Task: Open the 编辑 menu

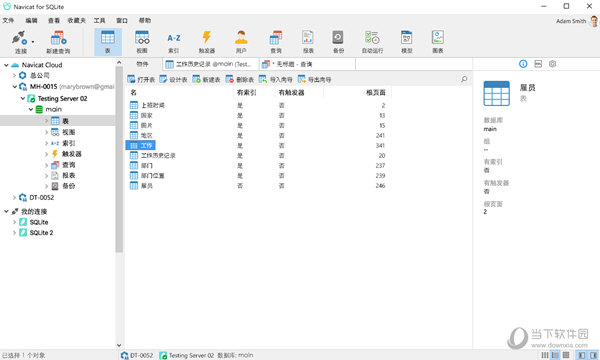Action: 31,20
